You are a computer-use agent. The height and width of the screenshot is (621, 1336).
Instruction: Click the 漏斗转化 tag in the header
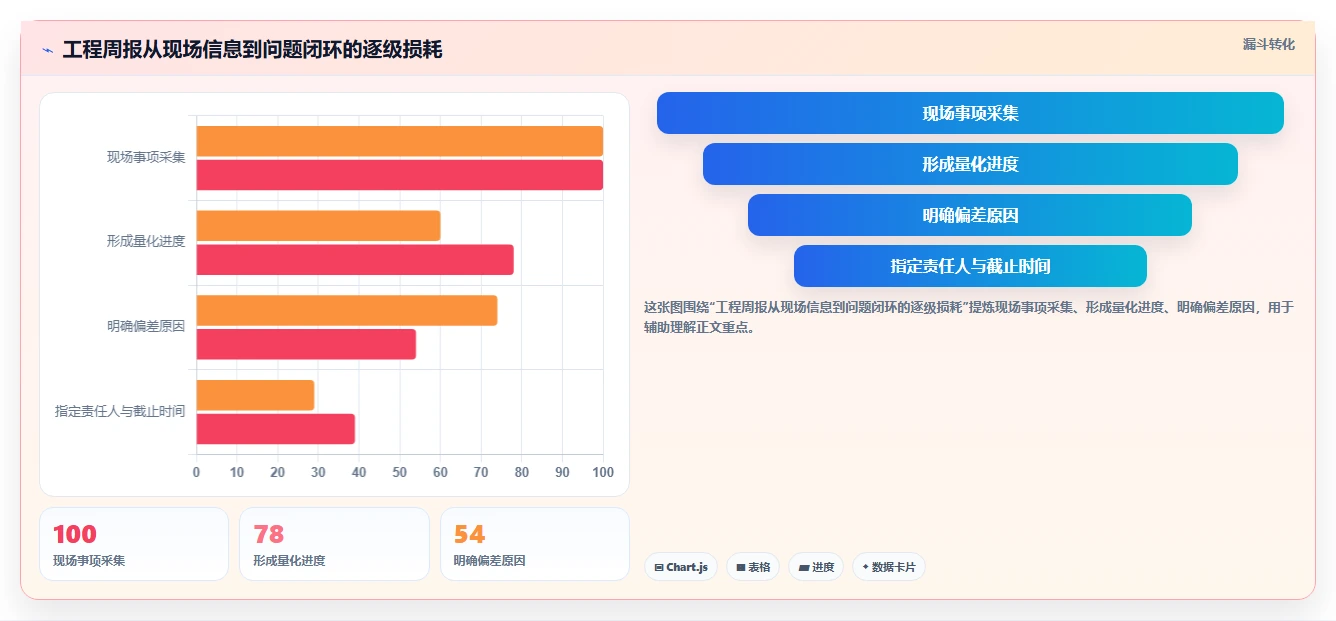[x=1269, y=44]
